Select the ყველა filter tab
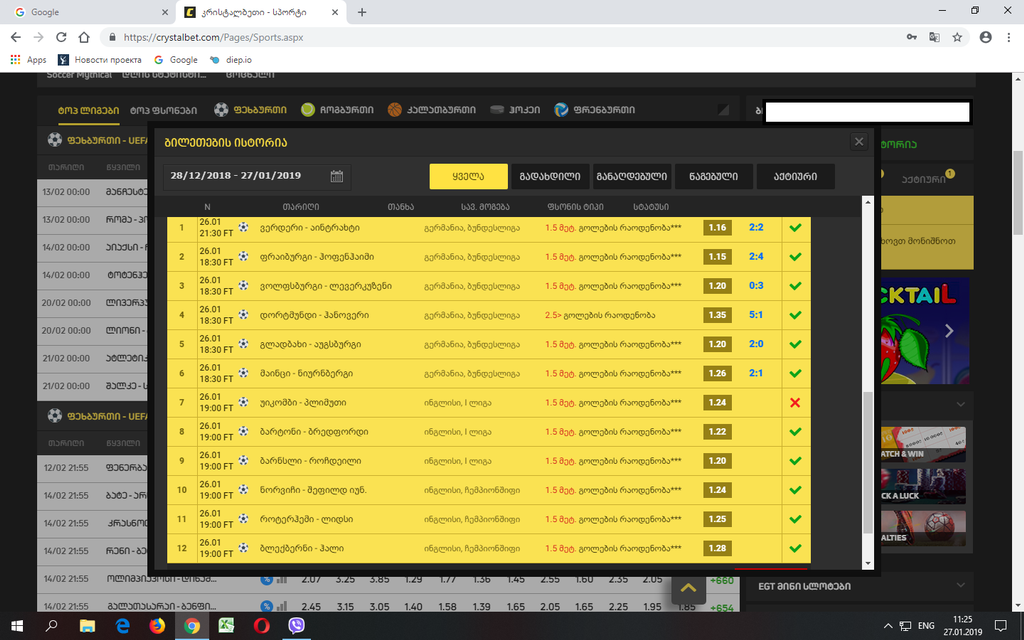The image size is (1024, 640). pyautogui.click(x=468, y=176)
